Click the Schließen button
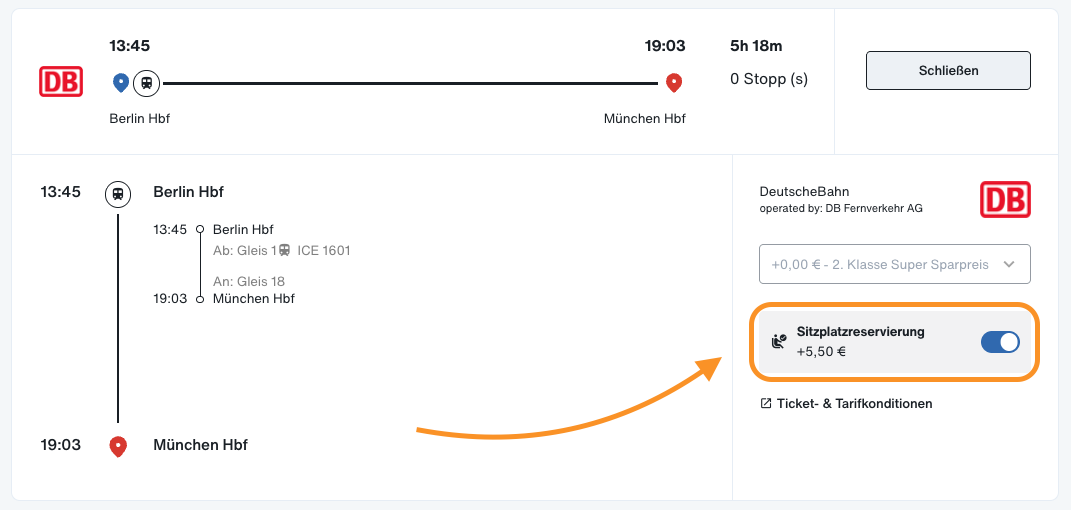Viewport: 1071px width, 510px height. click(948, 70)
